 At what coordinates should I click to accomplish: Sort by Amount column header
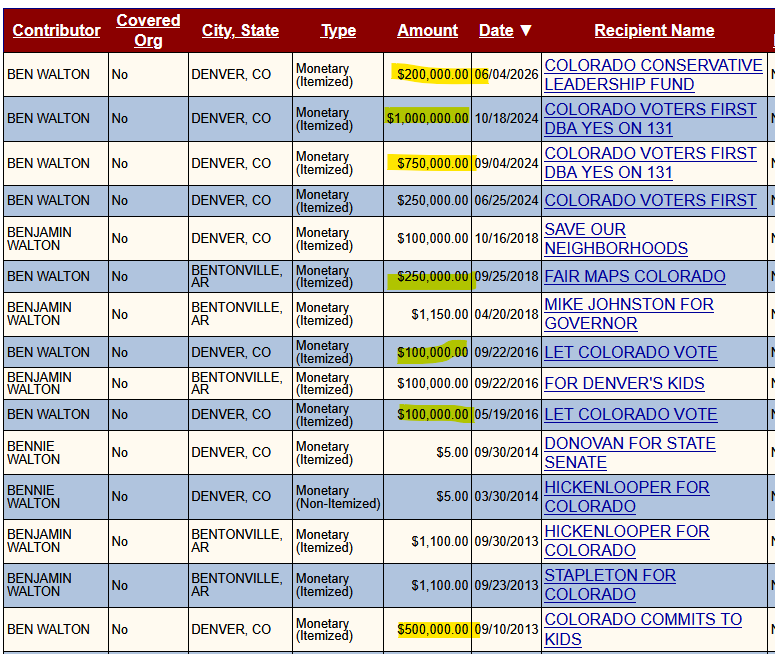428,30
